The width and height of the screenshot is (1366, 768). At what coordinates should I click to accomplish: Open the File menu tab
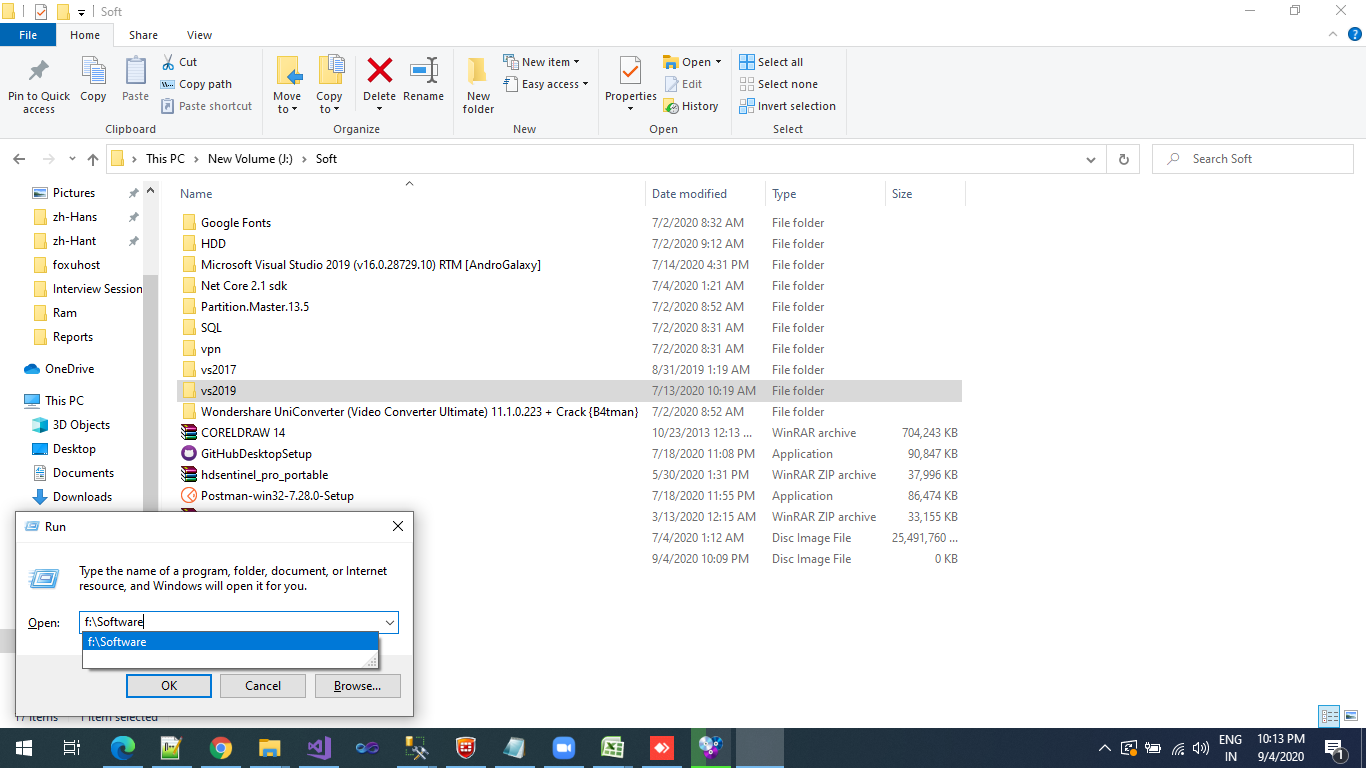(28, 35)
